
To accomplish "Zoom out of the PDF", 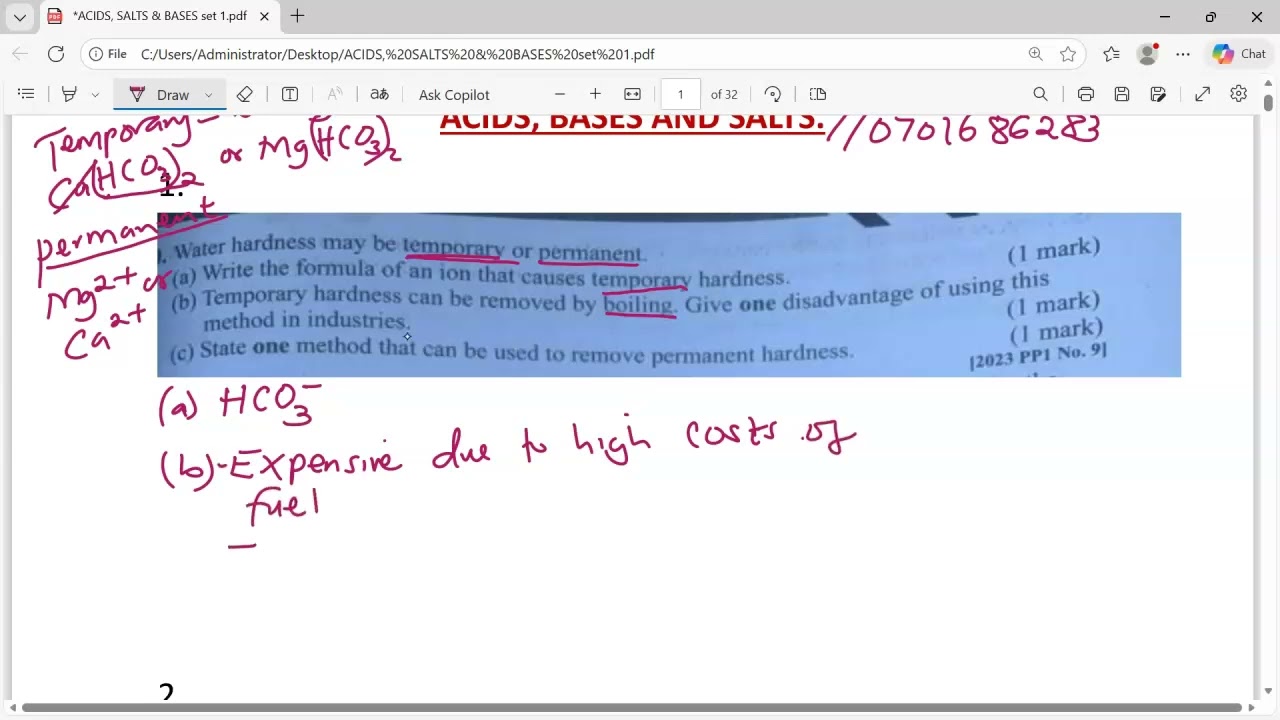I will click(560, 94).
